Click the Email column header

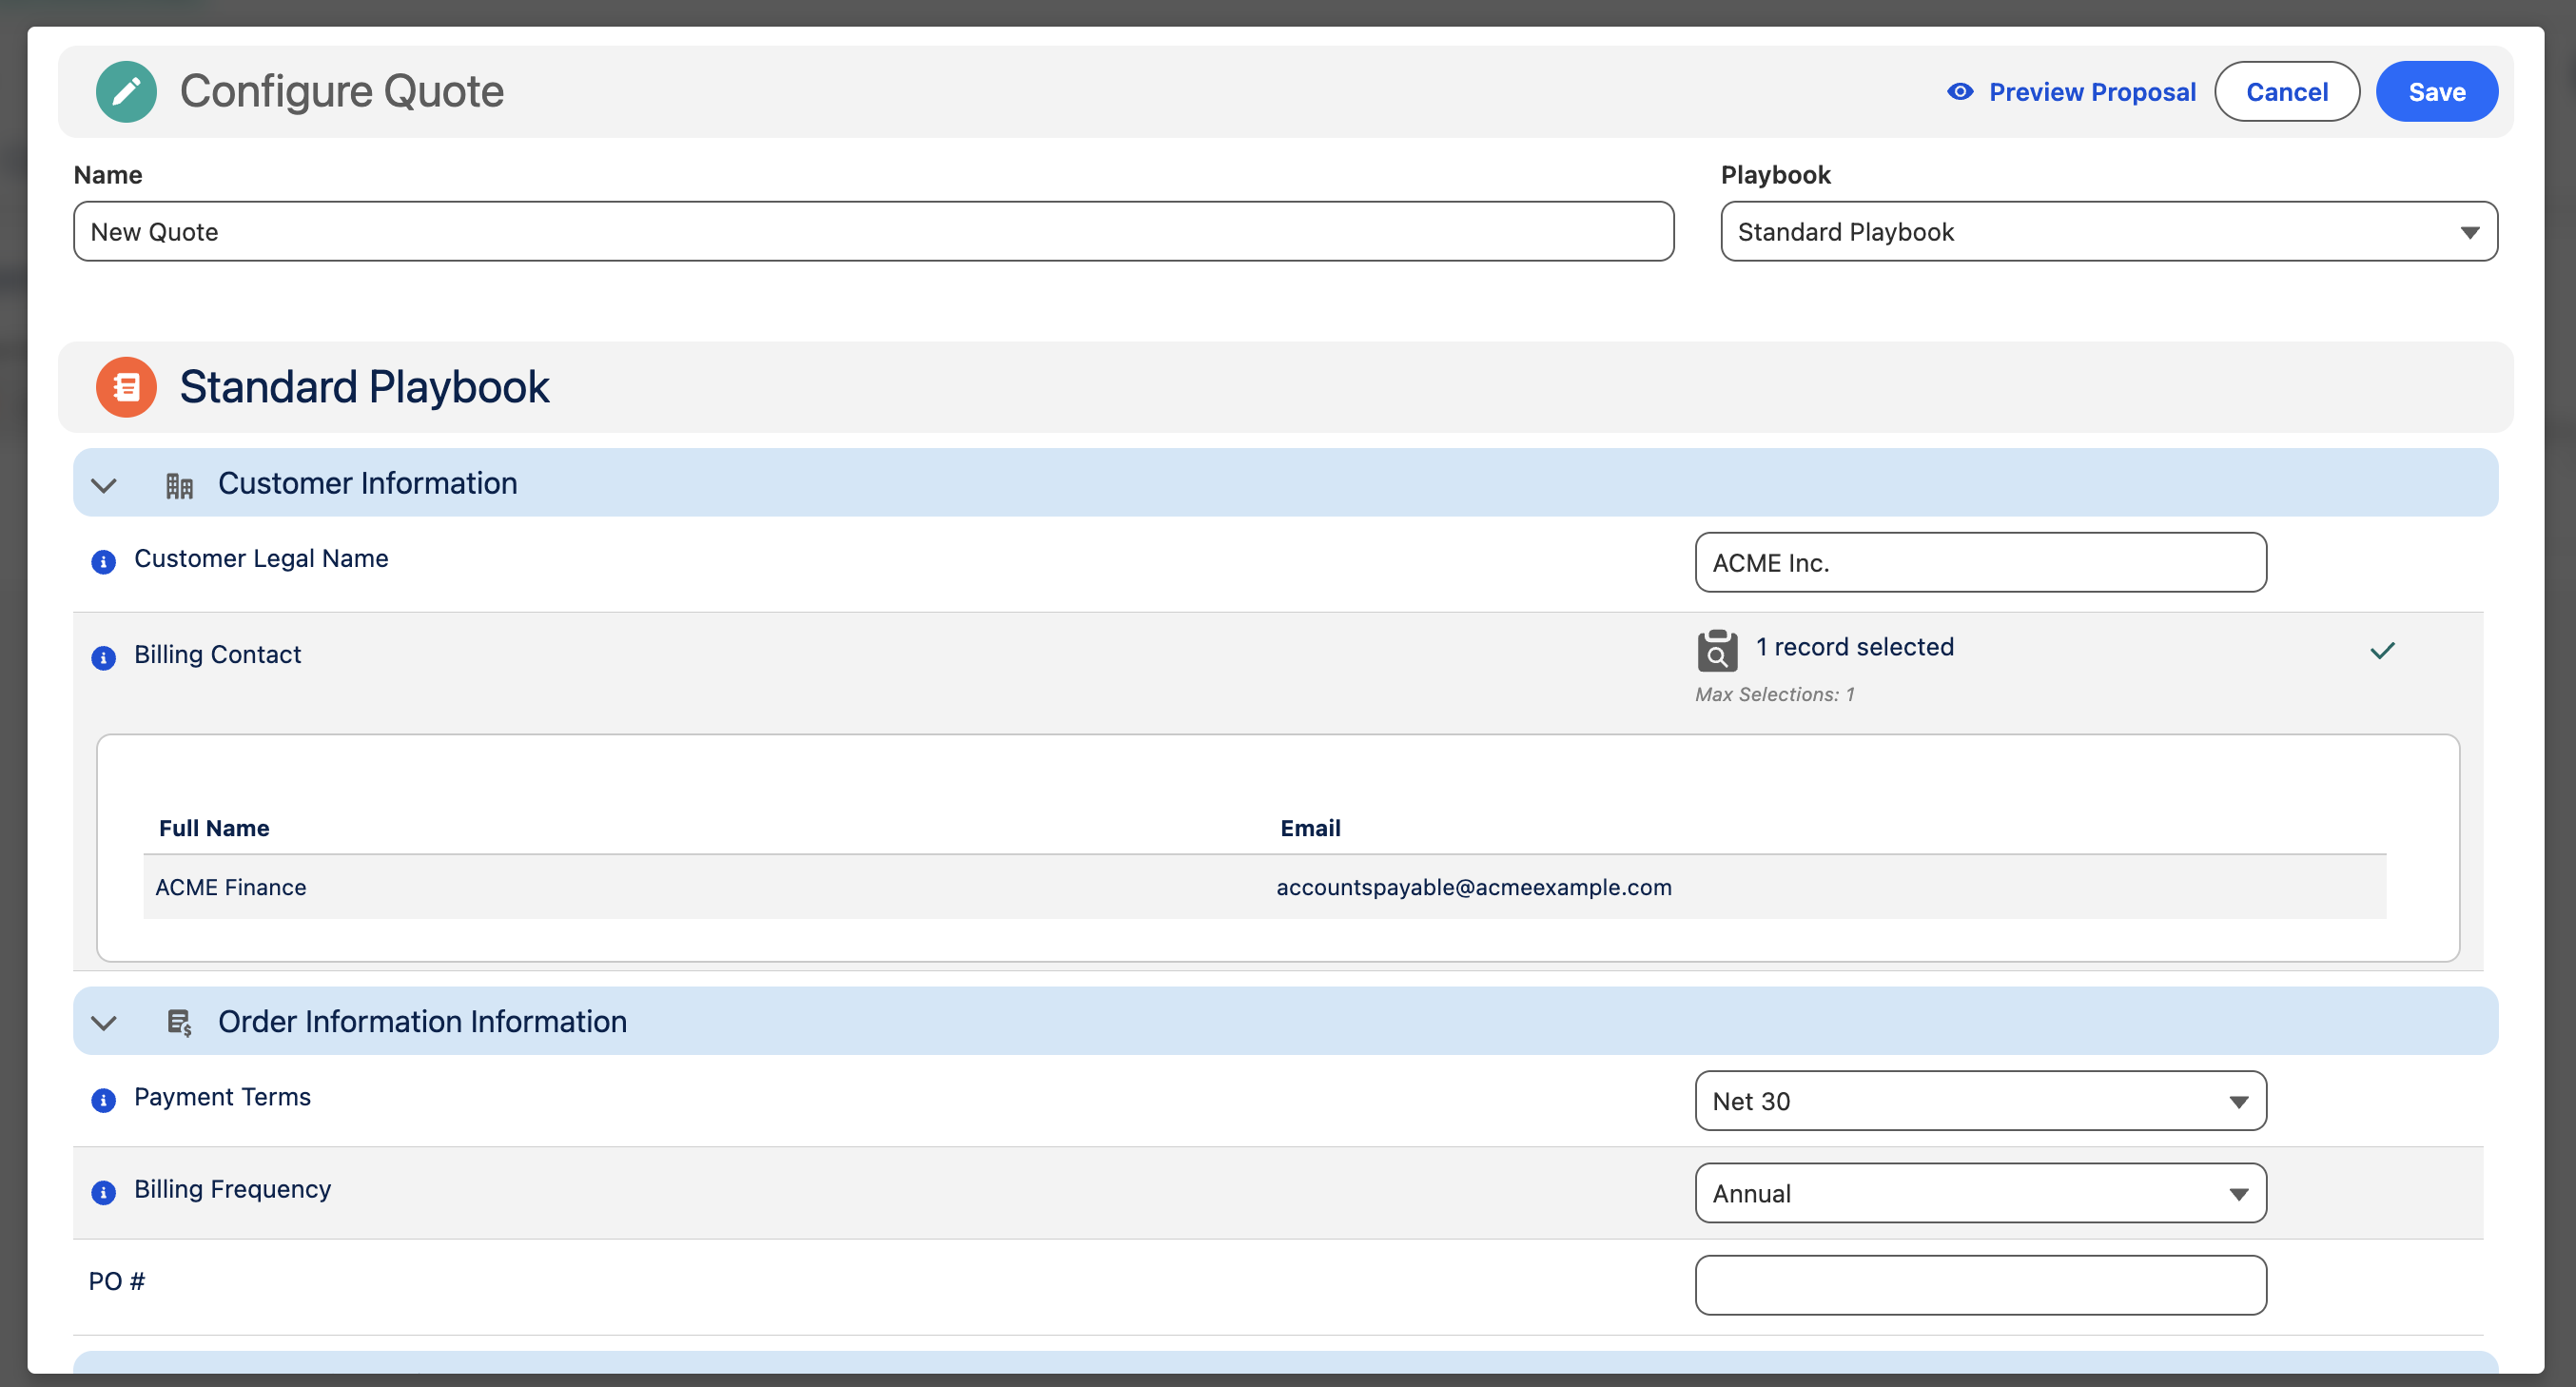pyautogui.click(x=1310, y=828)
